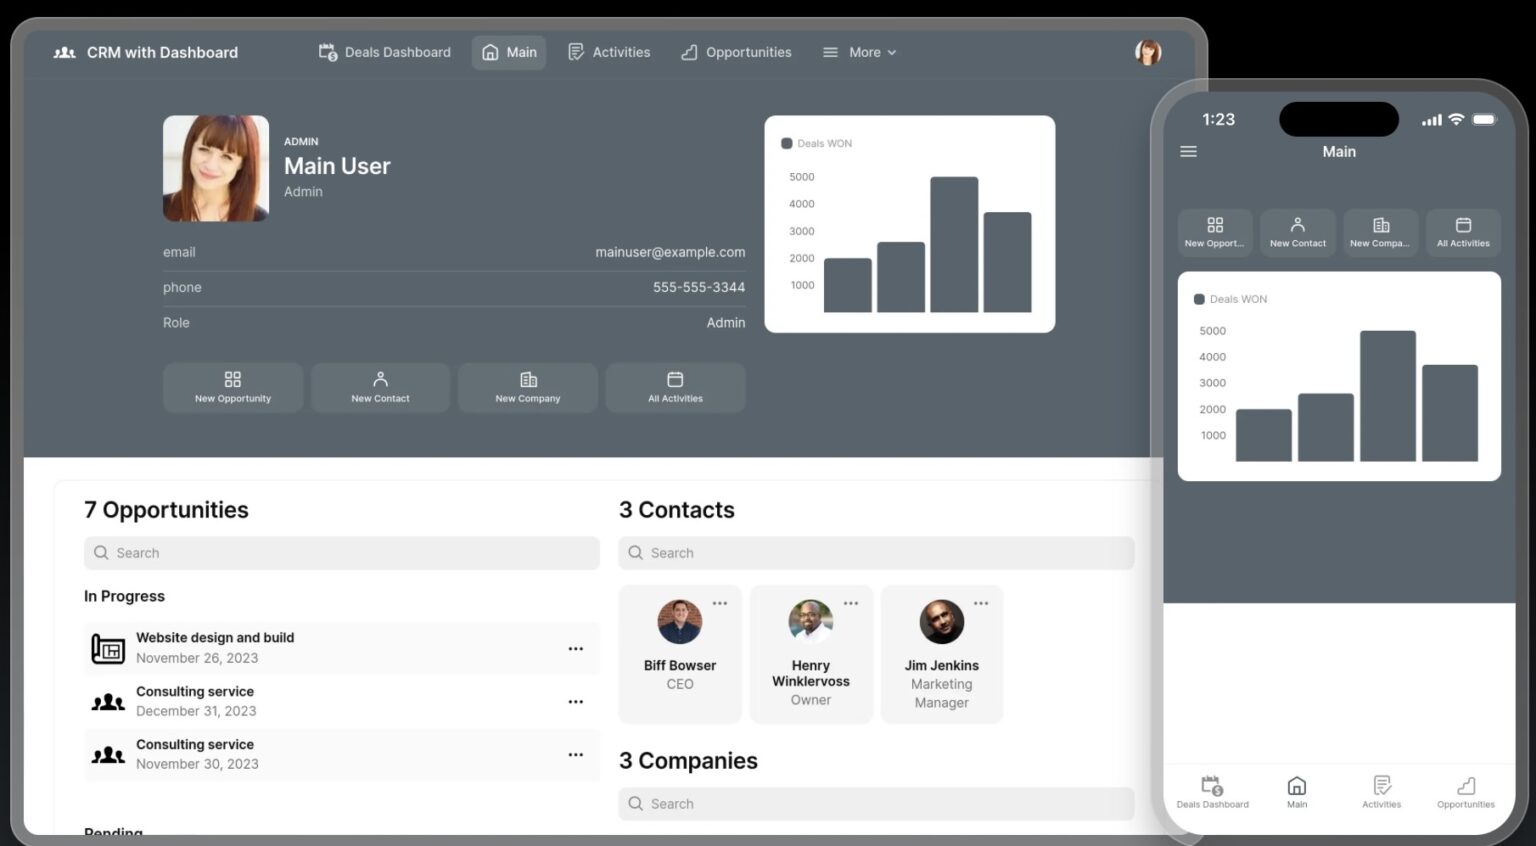Viewport: 1536px width, 846px height.
Task: Click the New Opportunity grid icon
Action: tap(233, 380)
